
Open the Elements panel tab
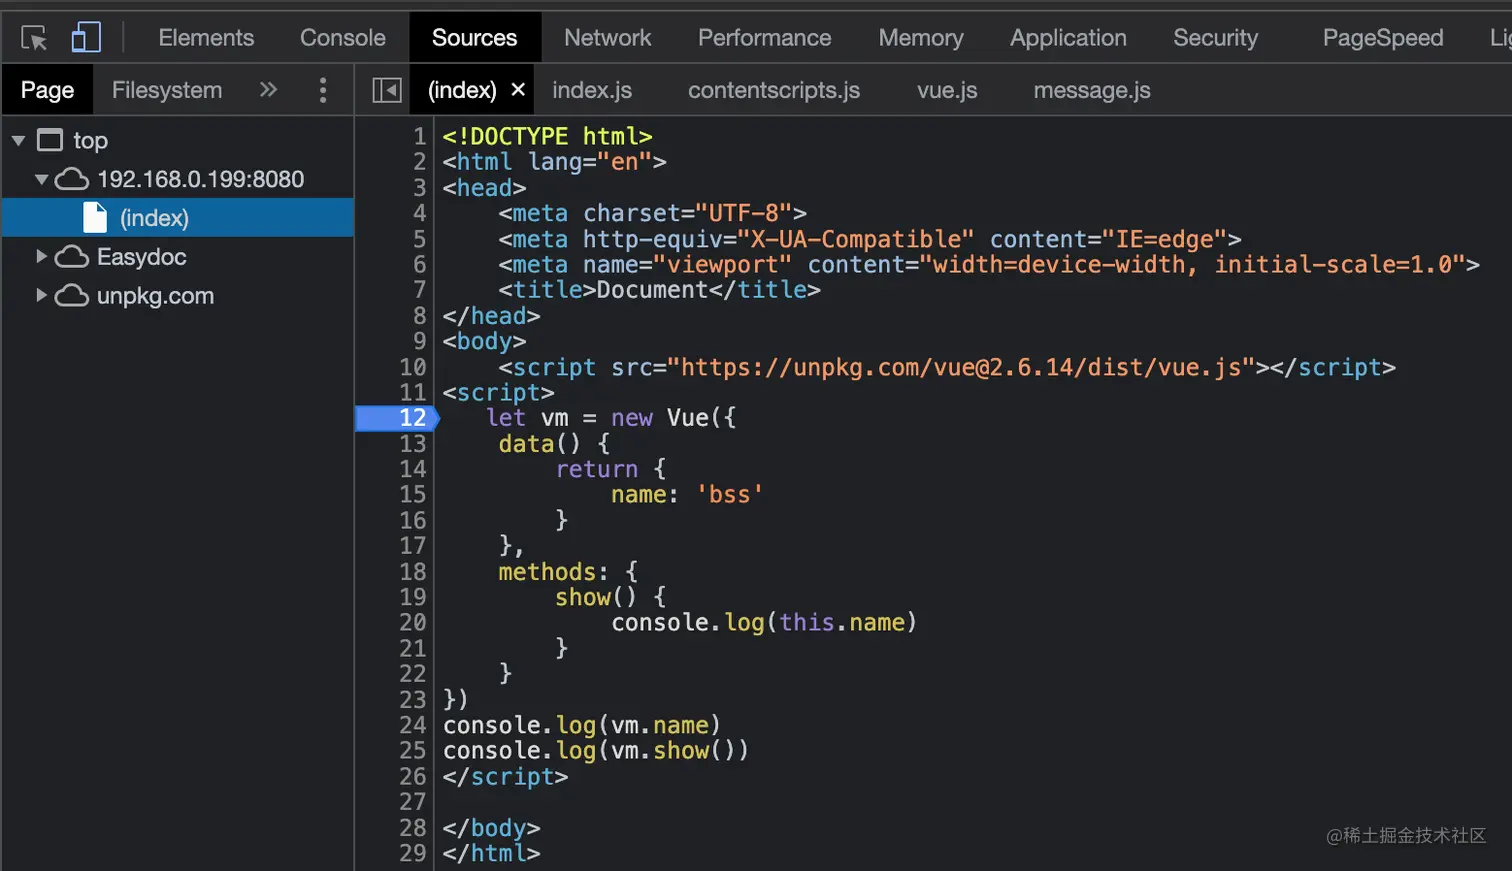206,38
